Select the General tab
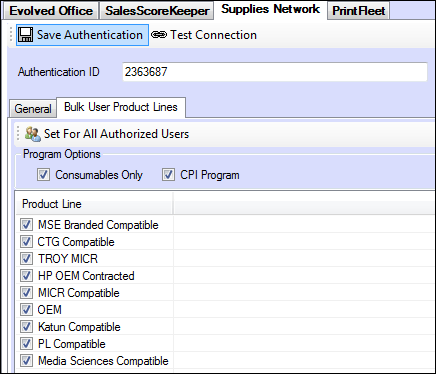 click(33, 109)
